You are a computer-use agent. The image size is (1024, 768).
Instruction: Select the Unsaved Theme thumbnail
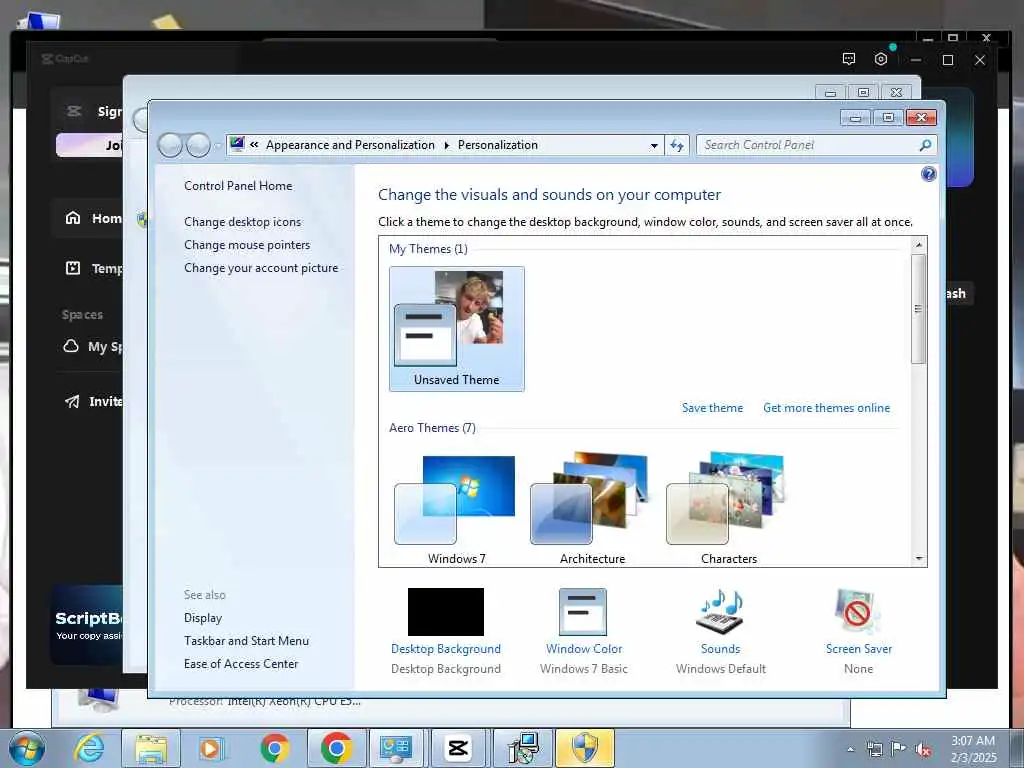(x=456, y=328)
